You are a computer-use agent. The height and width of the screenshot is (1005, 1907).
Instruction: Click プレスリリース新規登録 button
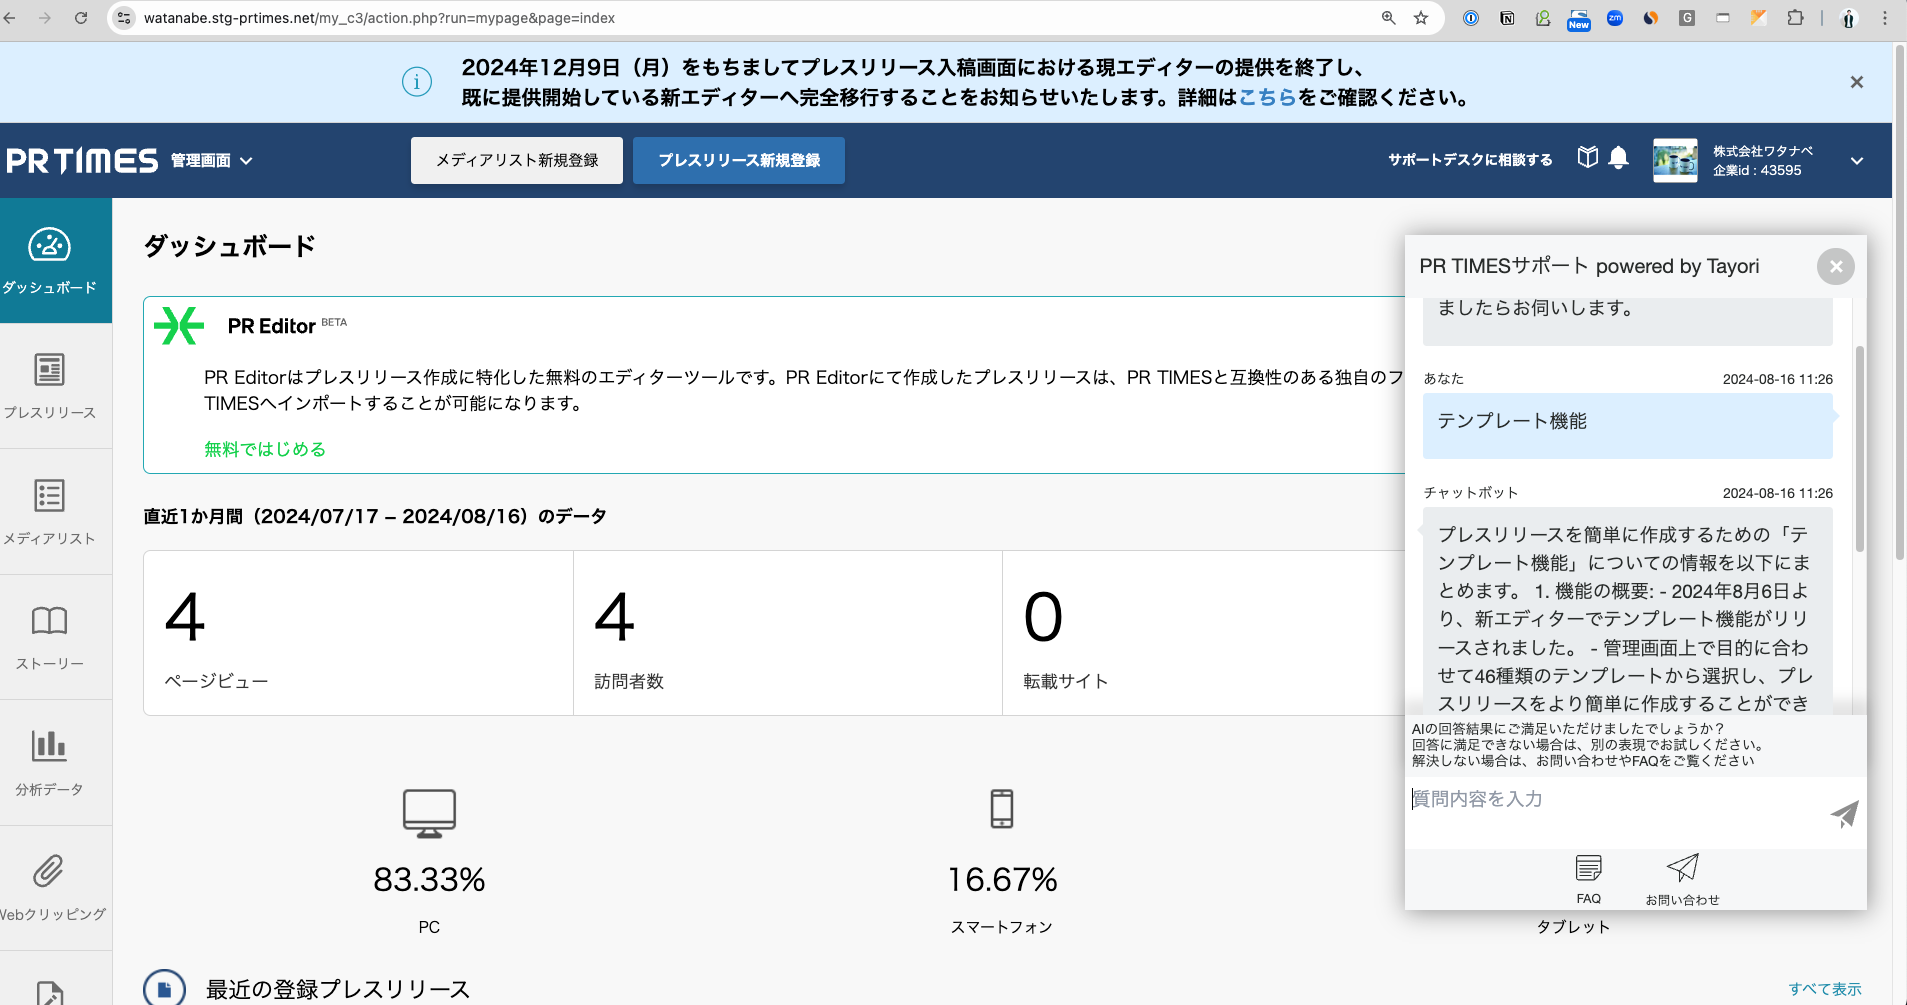point(737,160)
